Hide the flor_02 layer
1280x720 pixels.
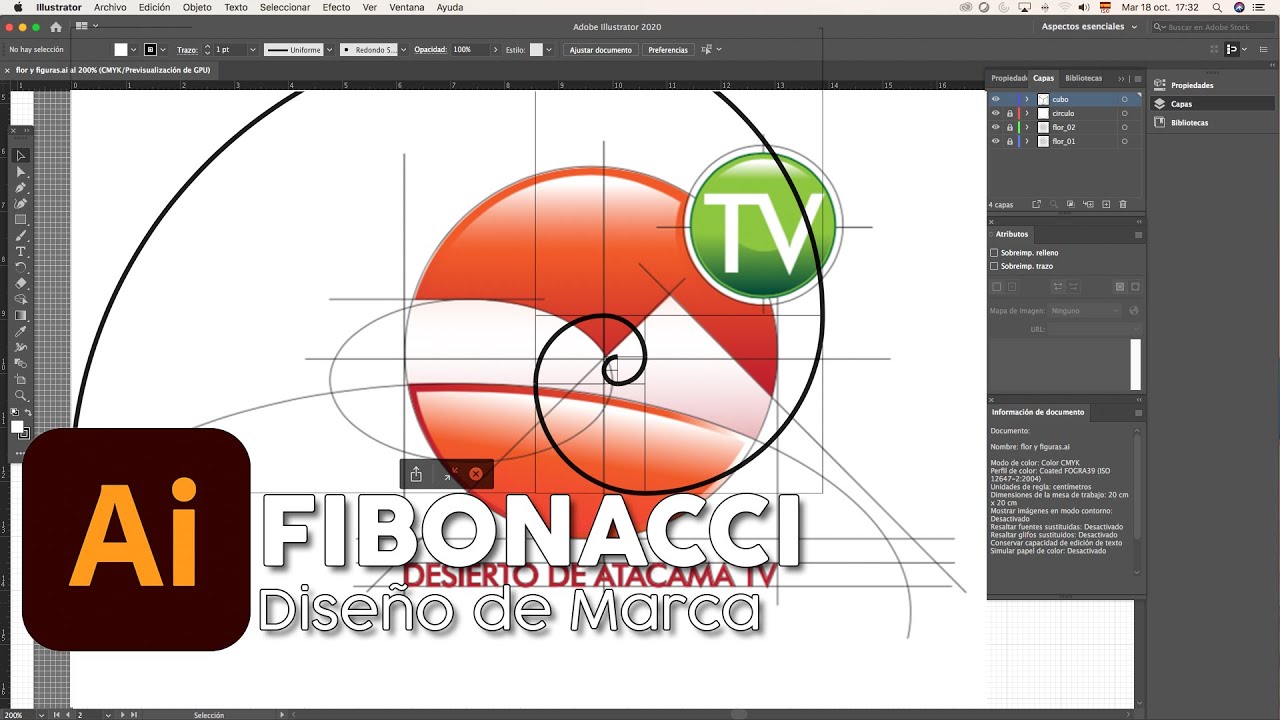point(995,127)
